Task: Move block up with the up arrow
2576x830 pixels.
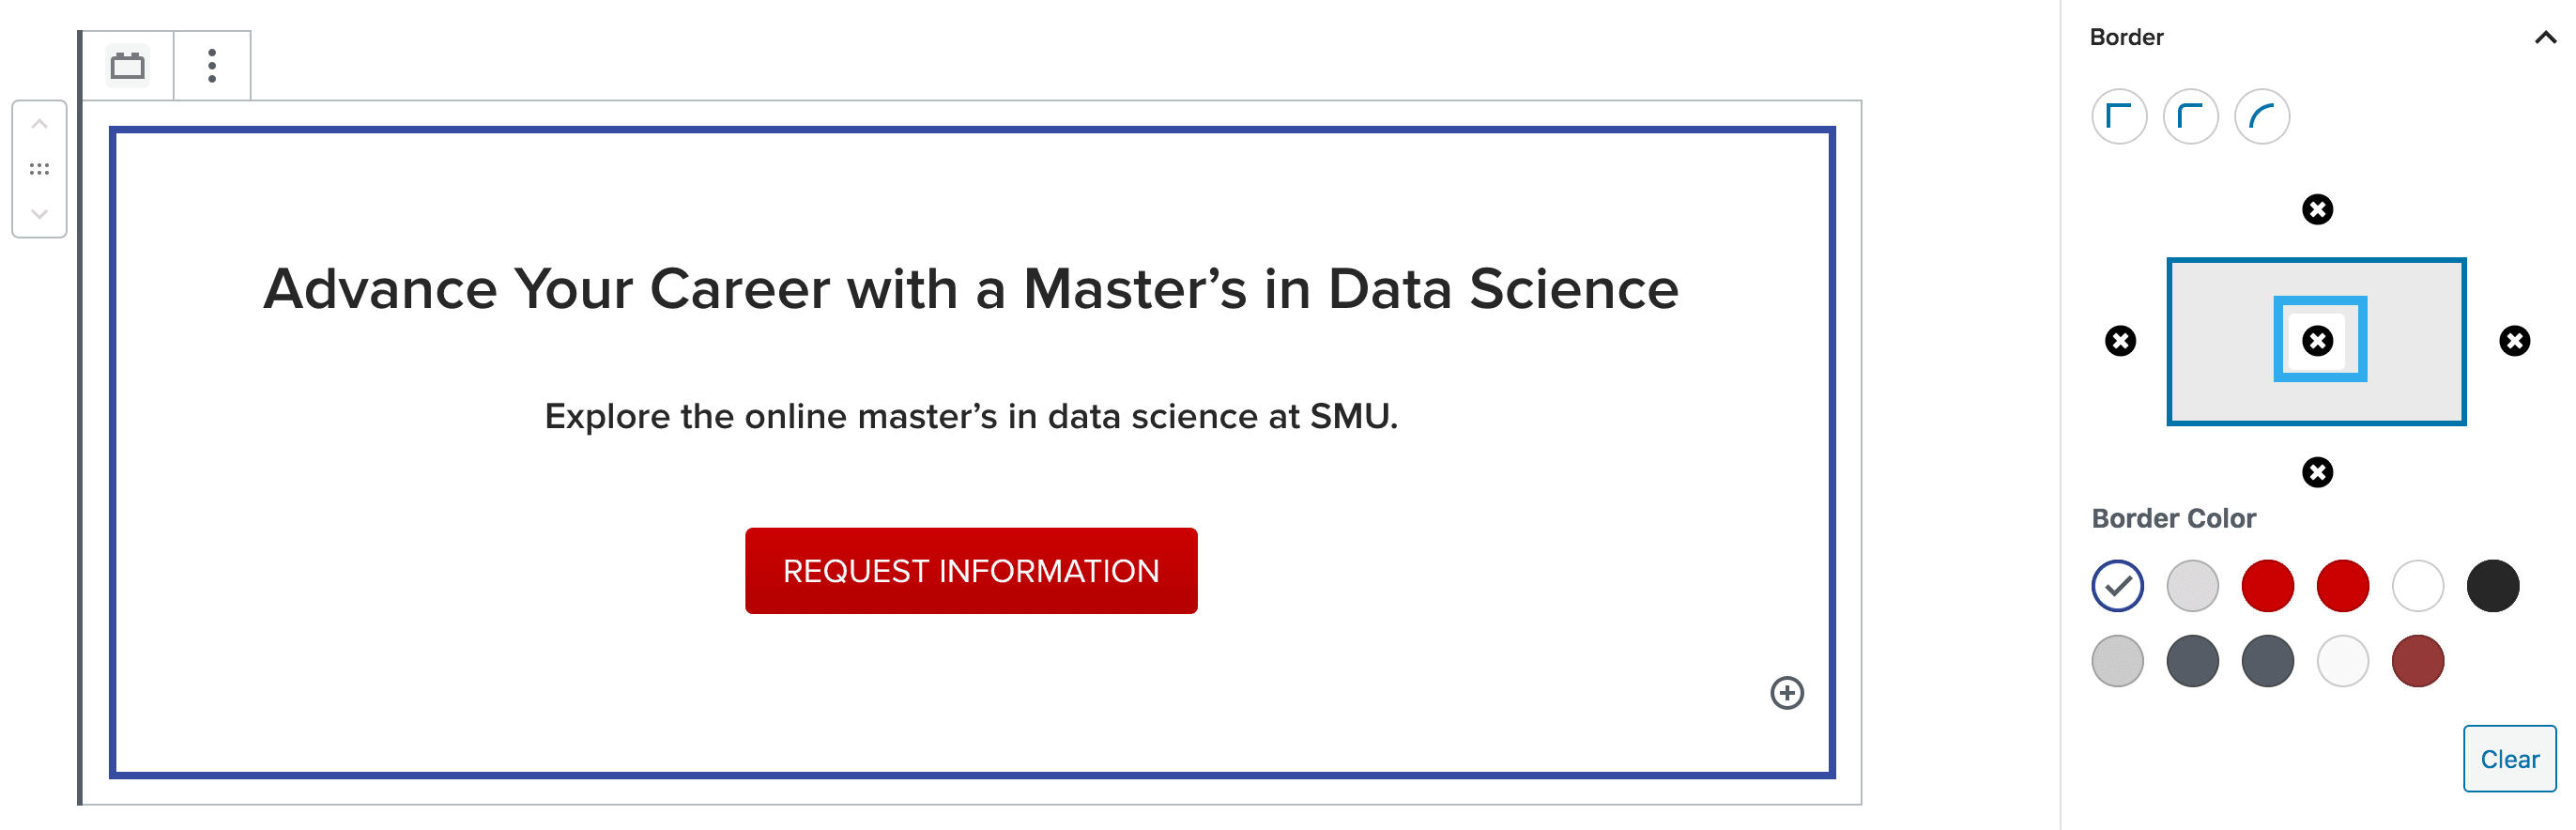Action: click(x=39, y=124)
